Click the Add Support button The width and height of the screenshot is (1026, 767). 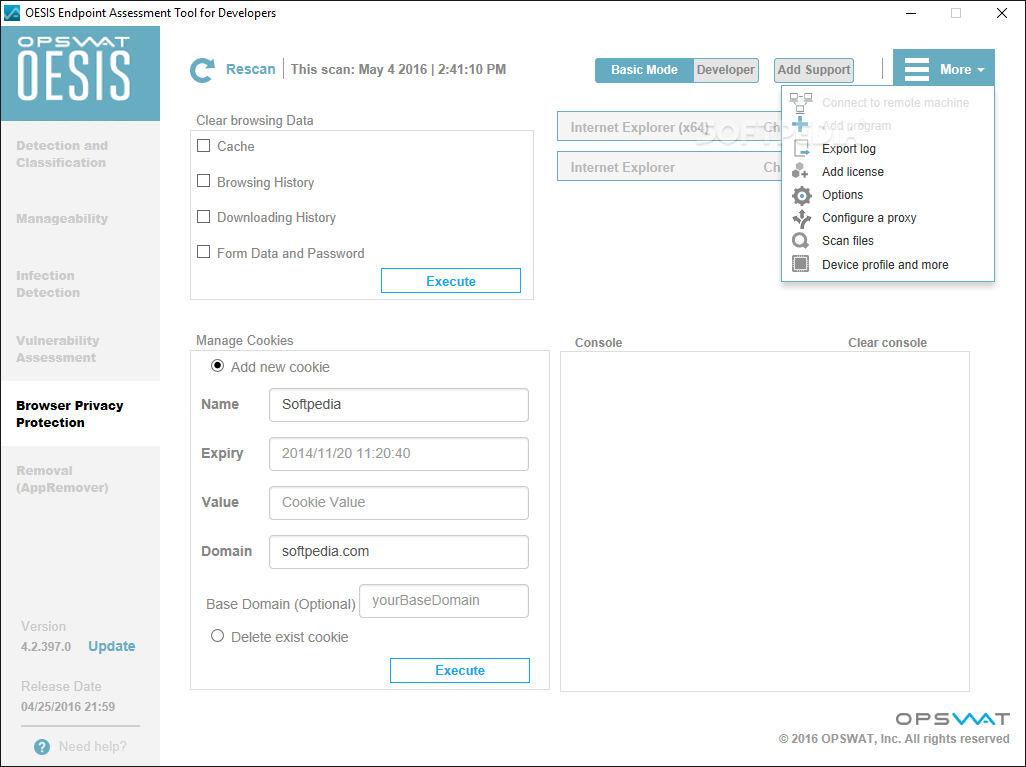coord(813,70)
